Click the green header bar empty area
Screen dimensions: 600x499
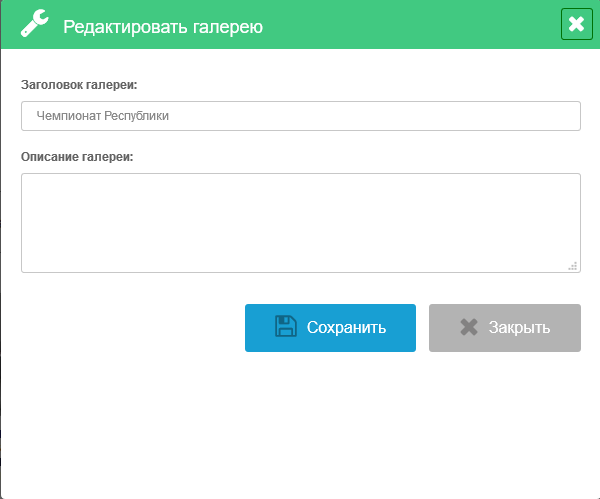[x=420, y=25]
